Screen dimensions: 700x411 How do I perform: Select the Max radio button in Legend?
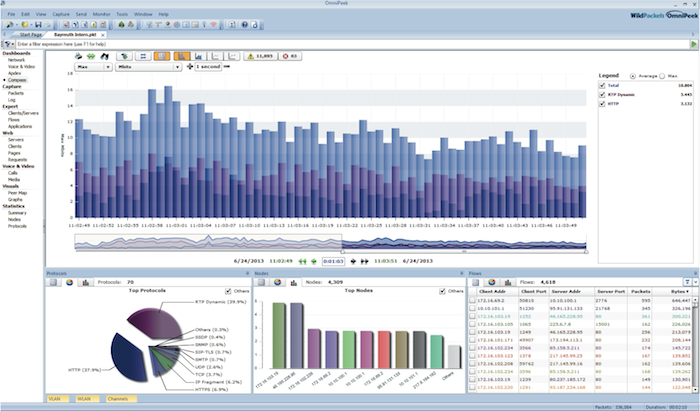662,76
